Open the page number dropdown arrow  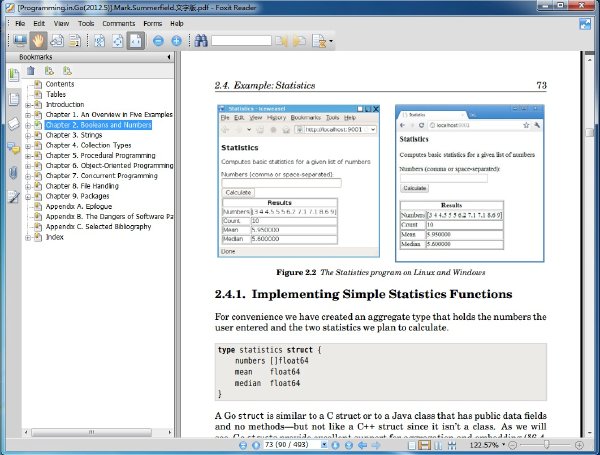[x=324, y=445]
